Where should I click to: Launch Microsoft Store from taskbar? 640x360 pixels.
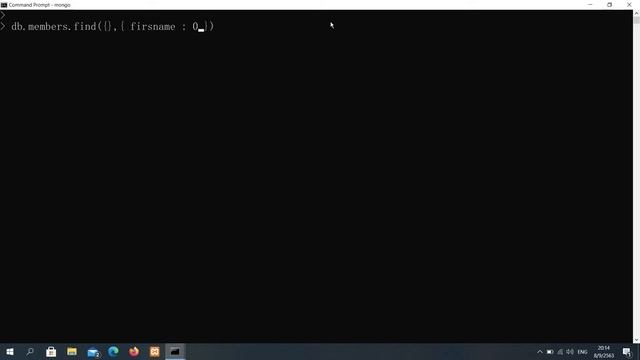click(51, 351)
